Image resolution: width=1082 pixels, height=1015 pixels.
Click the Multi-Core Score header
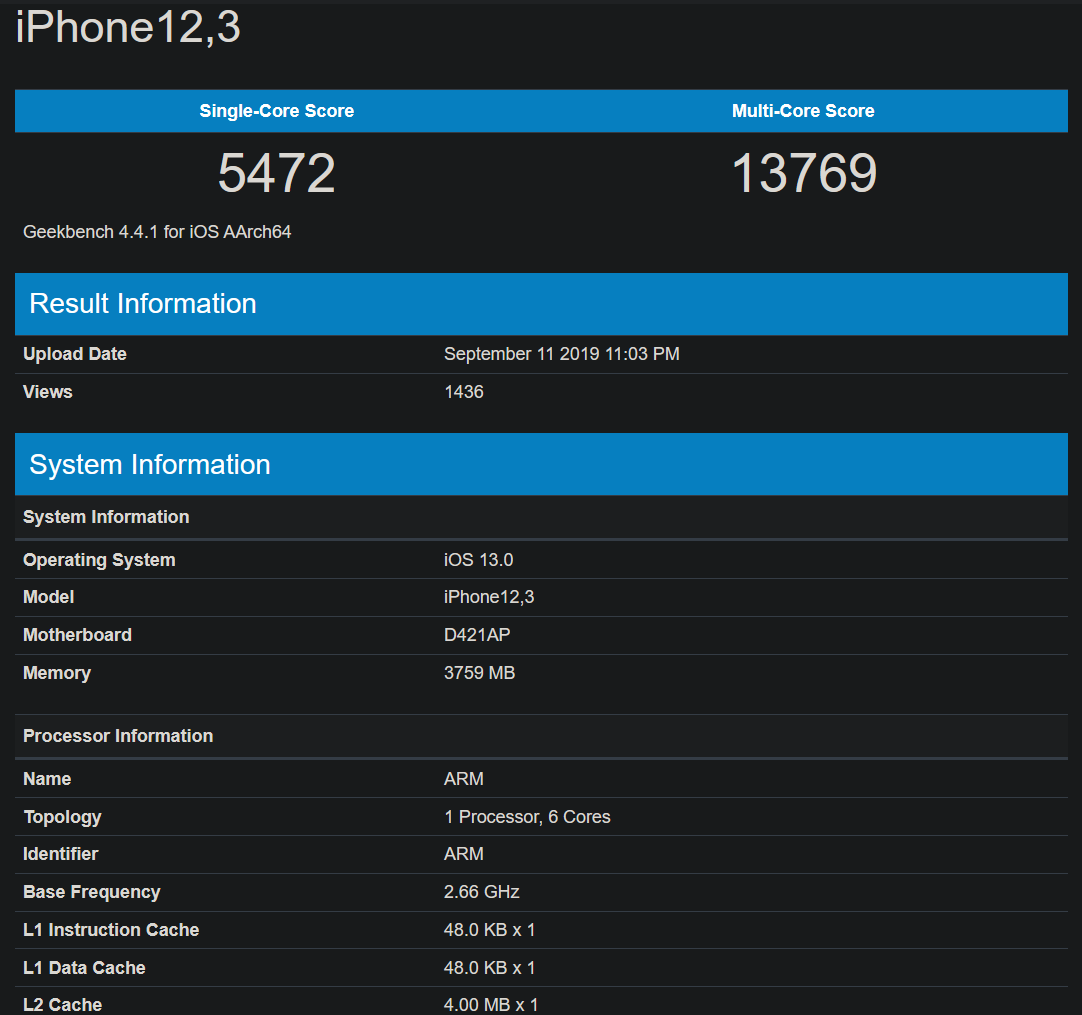[x=803, y=111]
